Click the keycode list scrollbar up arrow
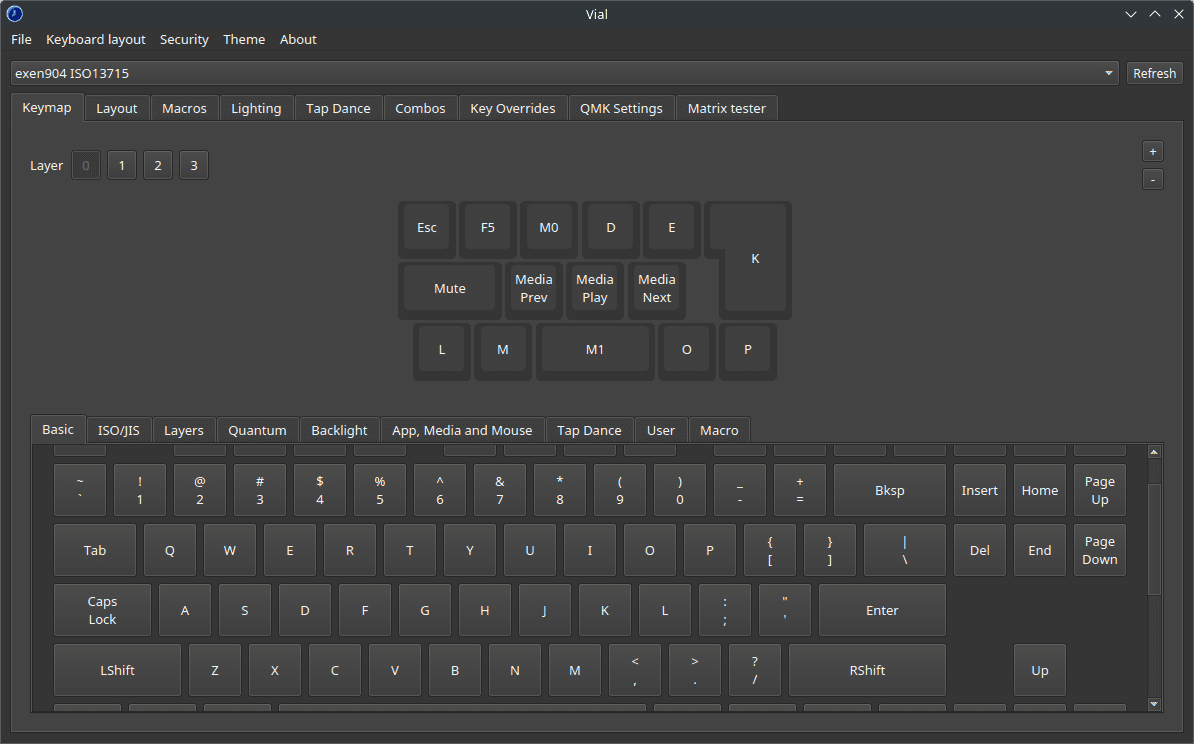1194x744 pixels. (1154, 452)
